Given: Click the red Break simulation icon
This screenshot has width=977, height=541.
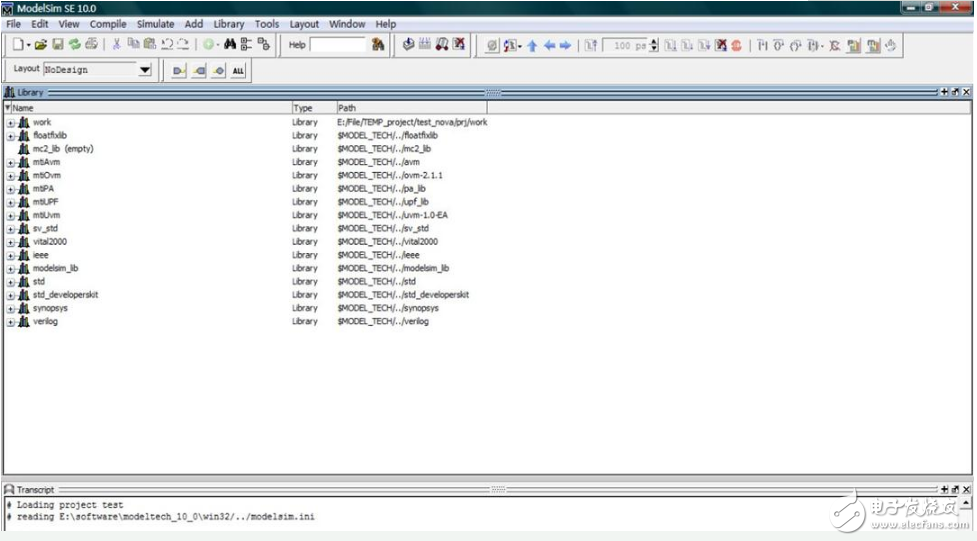Looking at the screenshot, I should point(737,45).
